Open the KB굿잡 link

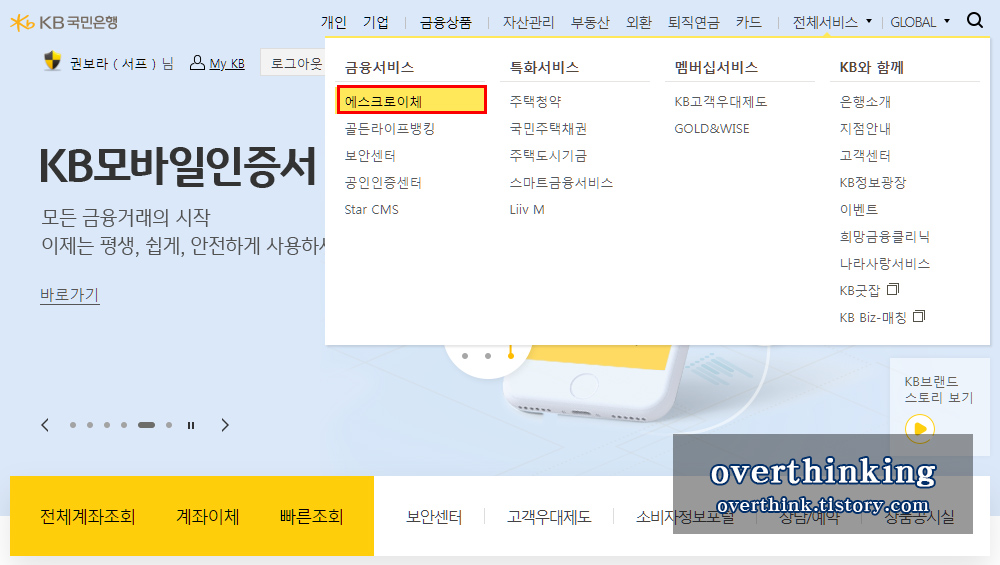click(860, 291)
